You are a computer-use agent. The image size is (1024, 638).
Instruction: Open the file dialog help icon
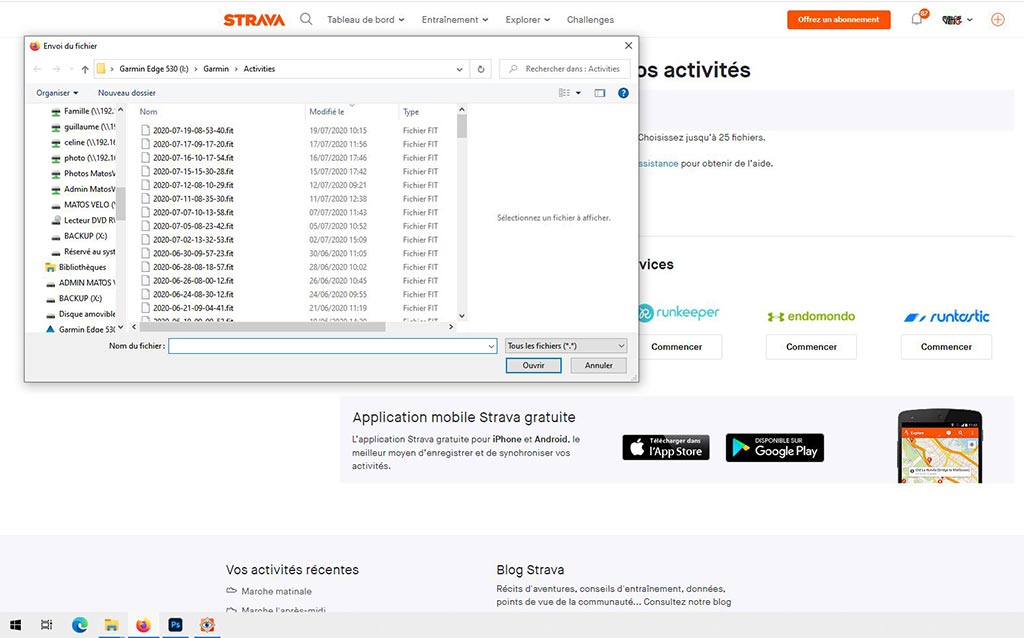point(623,93)
